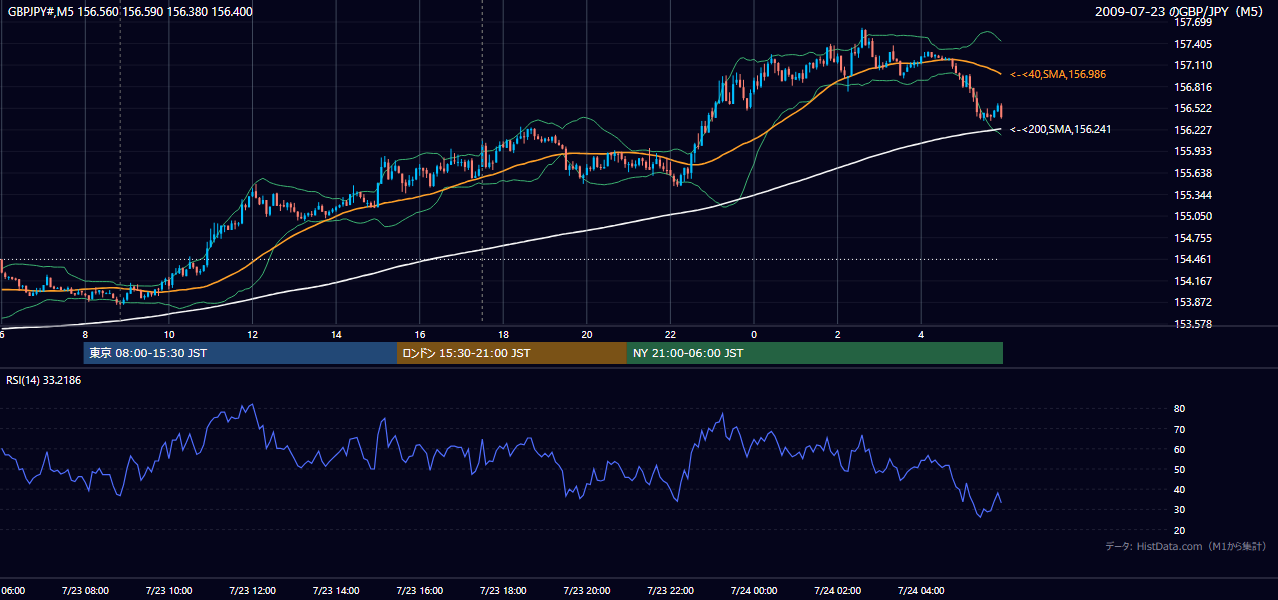Select the NY 21:00-06:00 JST session bar
This screenshot has height=600, width=1278.
pos(815,353)
